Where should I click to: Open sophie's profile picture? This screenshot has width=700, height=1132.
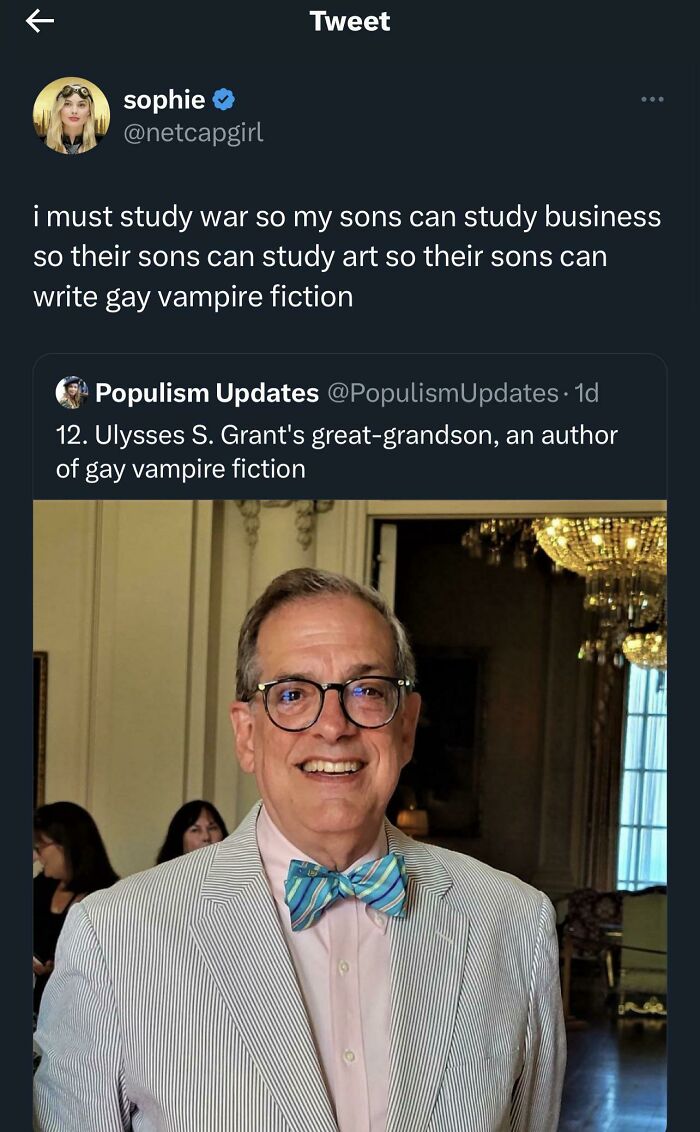coord(71,115)
